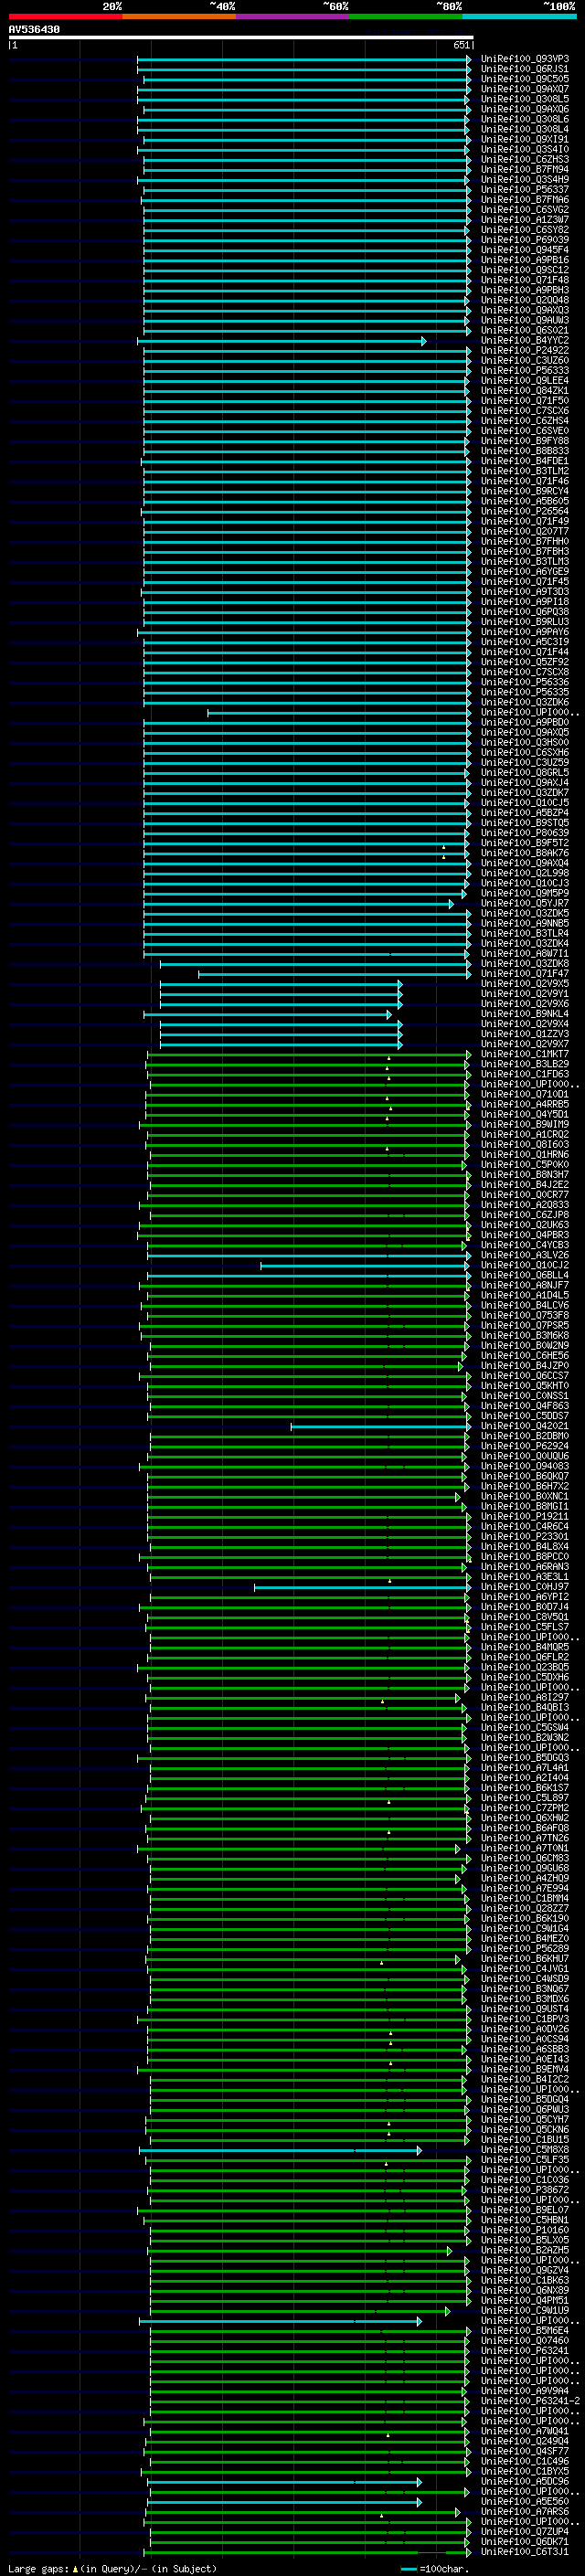Click the Large gaps legend text
This screenshot has height=2576, width=585.
(38, 2568)
